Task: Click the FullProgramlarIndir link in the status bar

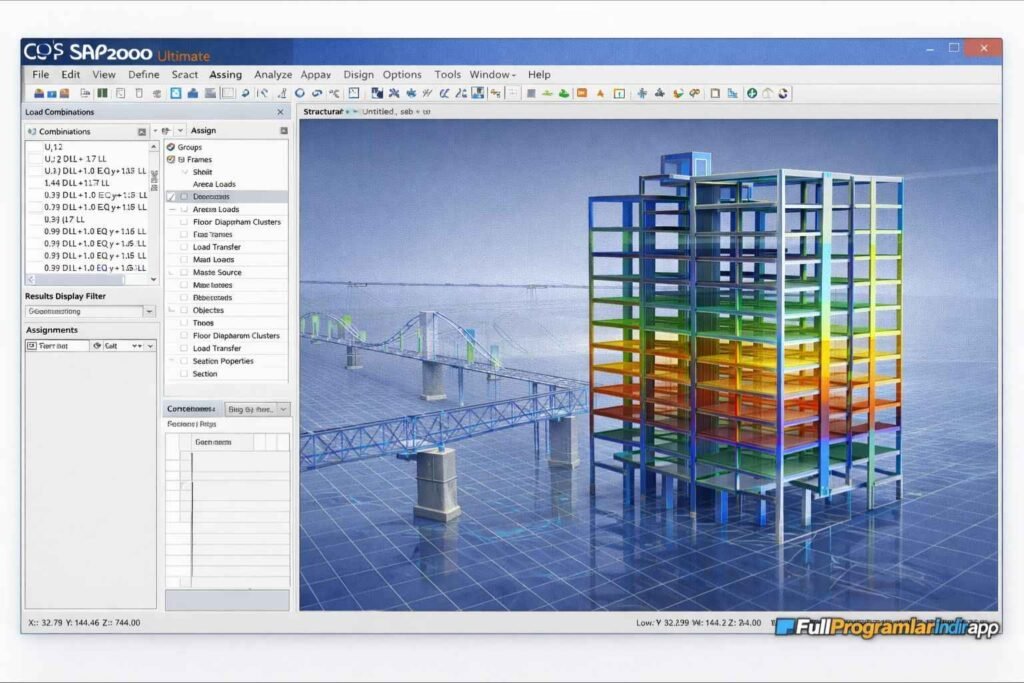Action: pos(888,624)
